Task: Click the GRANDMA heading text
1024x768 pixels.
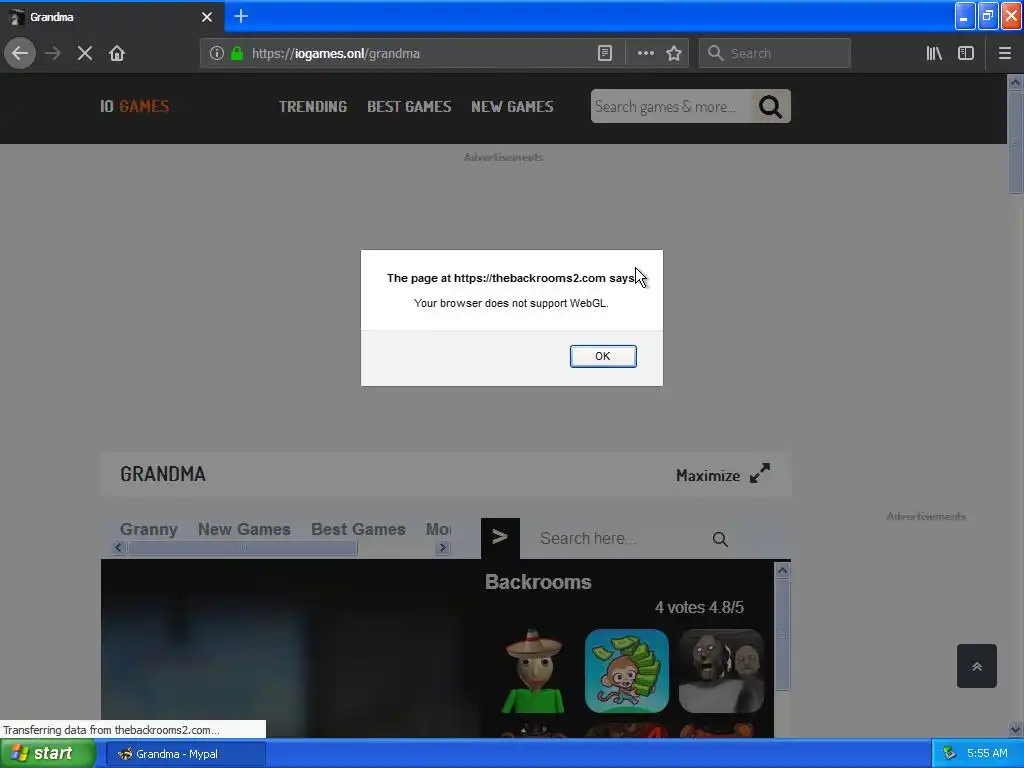Action: pos(163,474)
